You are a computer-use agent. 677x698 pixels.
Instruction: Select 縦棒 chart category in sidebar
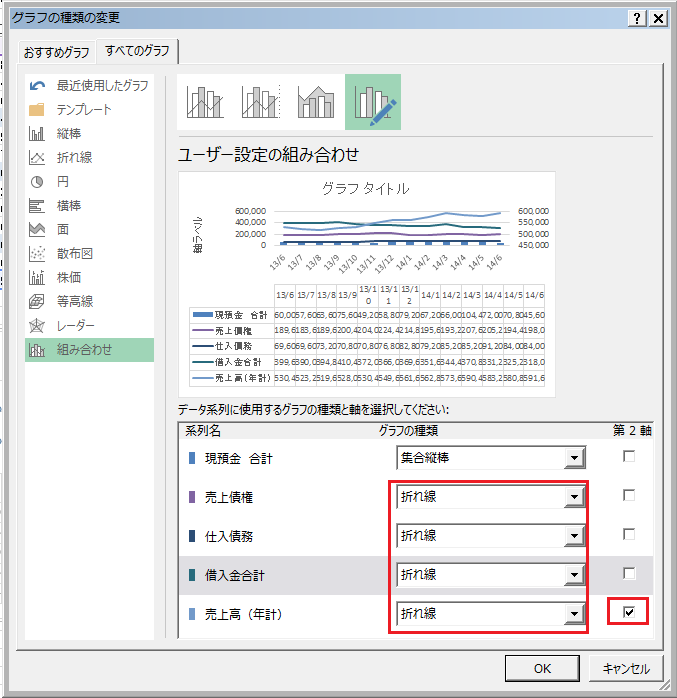70,133
